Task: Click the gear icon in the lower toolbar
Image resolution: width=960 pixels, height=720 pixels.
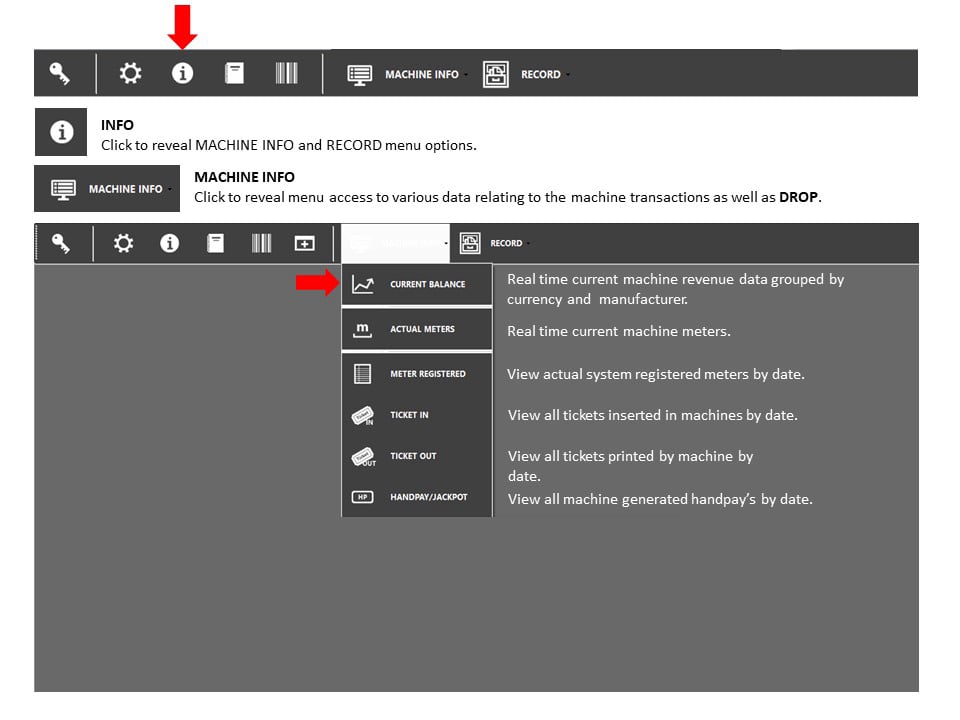Action: pyautogui.click(x=124, y=244)
